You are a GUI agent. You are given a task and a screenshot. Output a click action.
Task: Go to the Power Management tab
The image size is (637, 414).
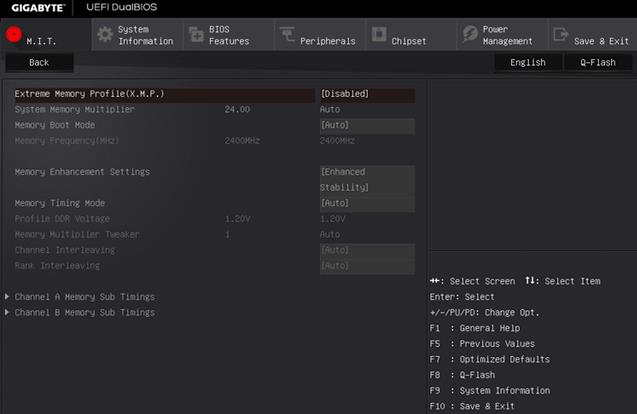point(503,35)
